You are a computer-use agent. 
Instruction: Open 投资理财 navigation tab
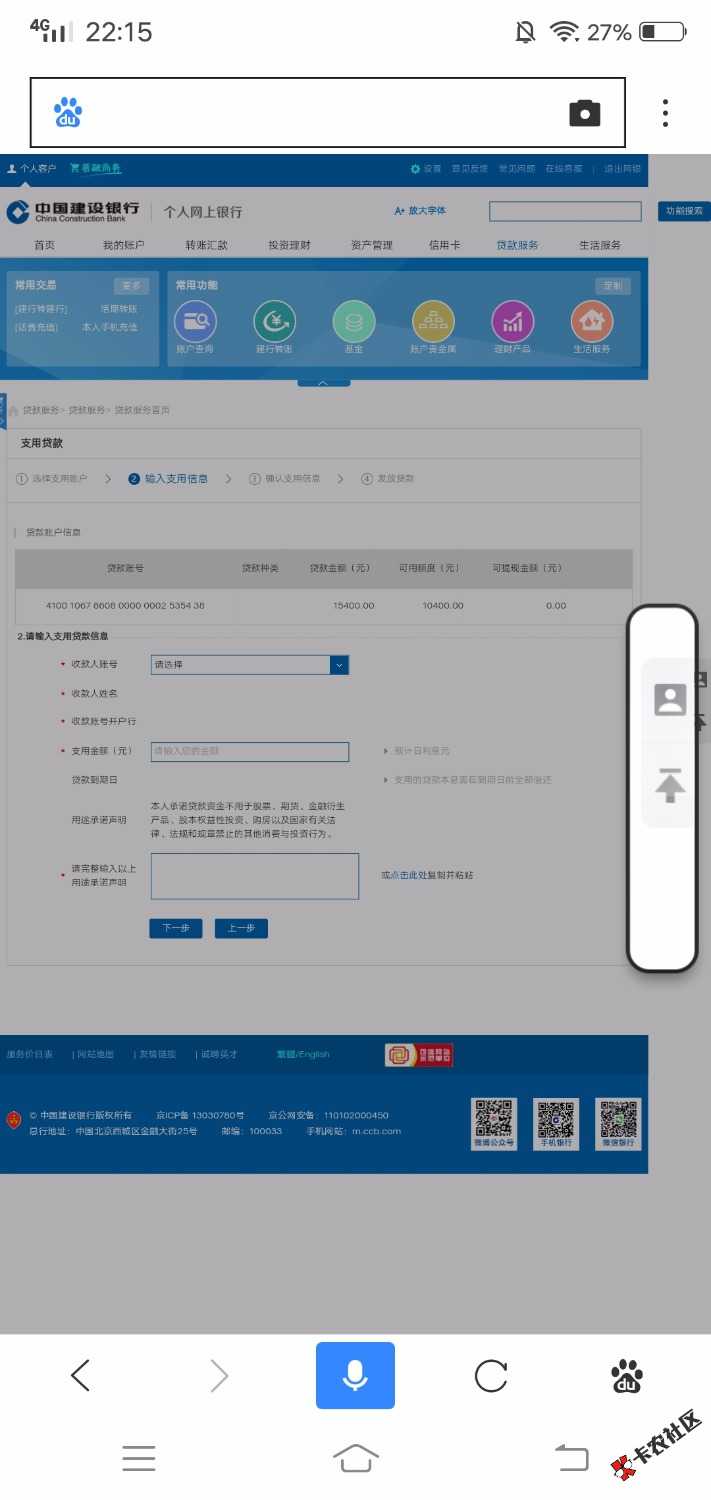[x=289, y=245]
